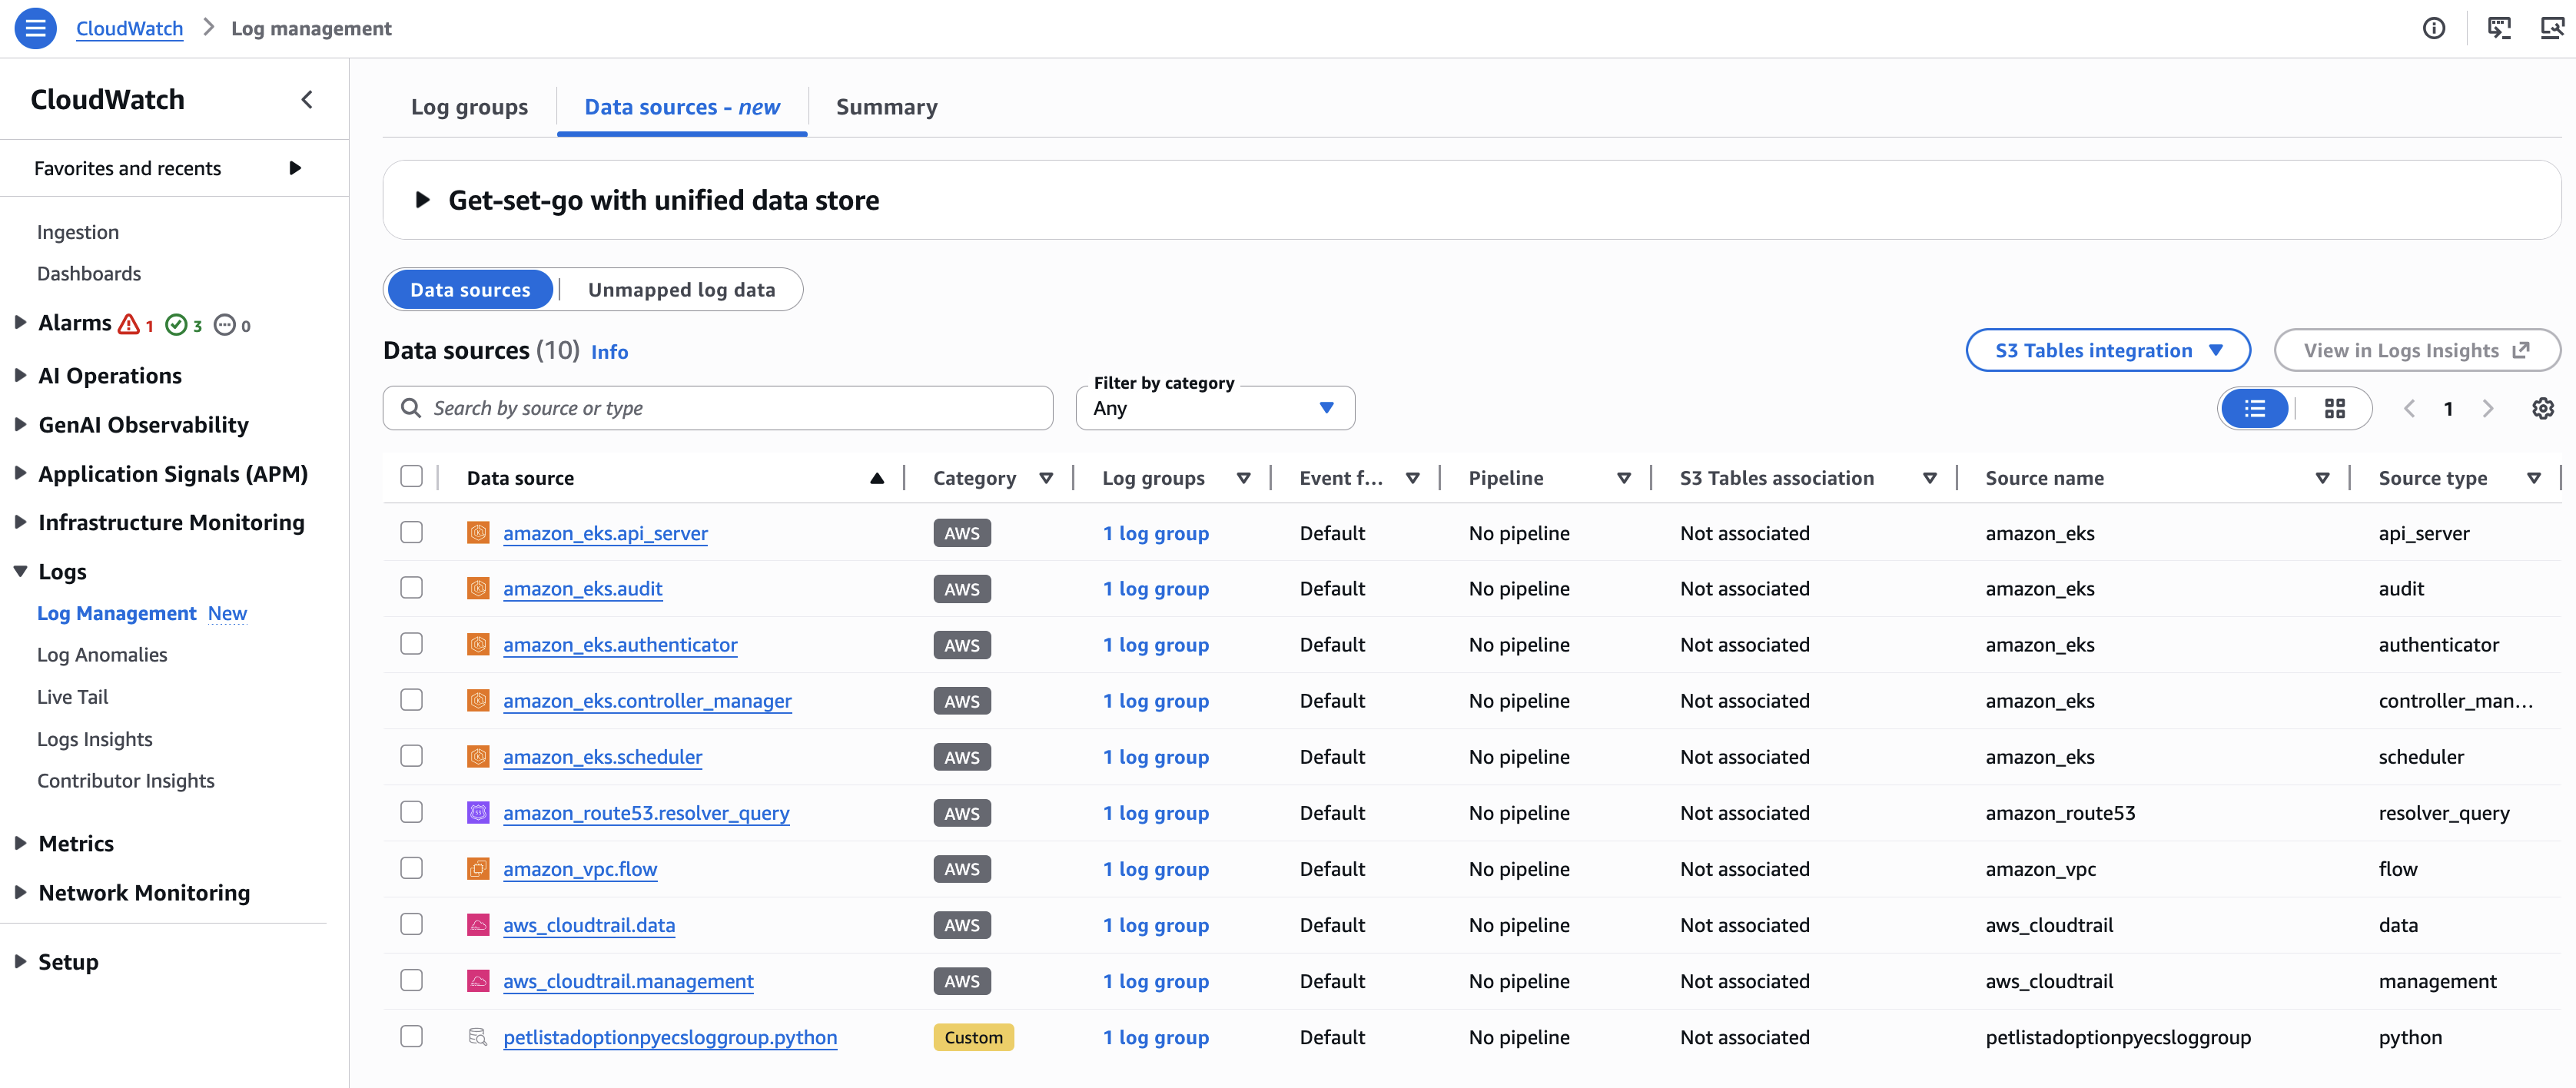Select the amazon_vpc.flow row checkbox

click(x=411, y=869)
